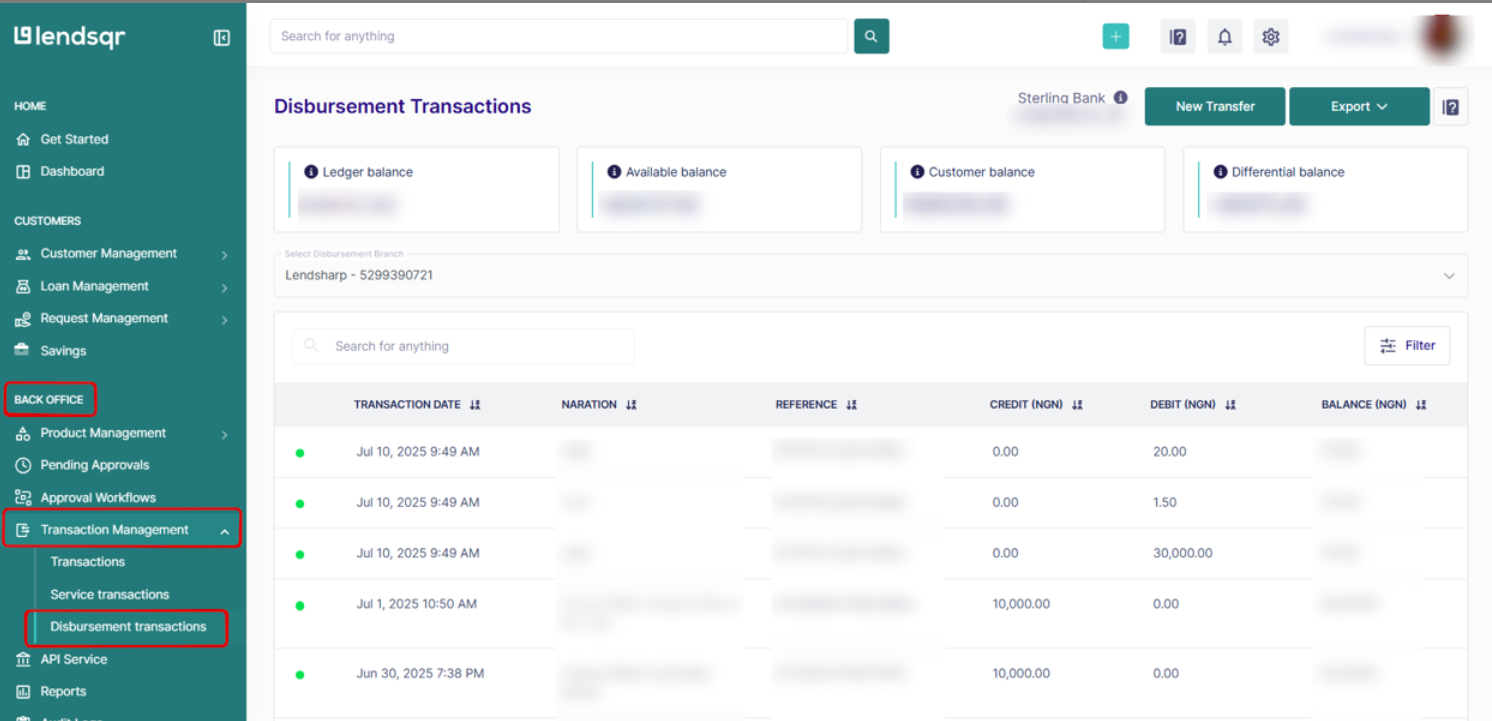Click the help icon next to Export

pyautogui.click(x=1451, y=106)
